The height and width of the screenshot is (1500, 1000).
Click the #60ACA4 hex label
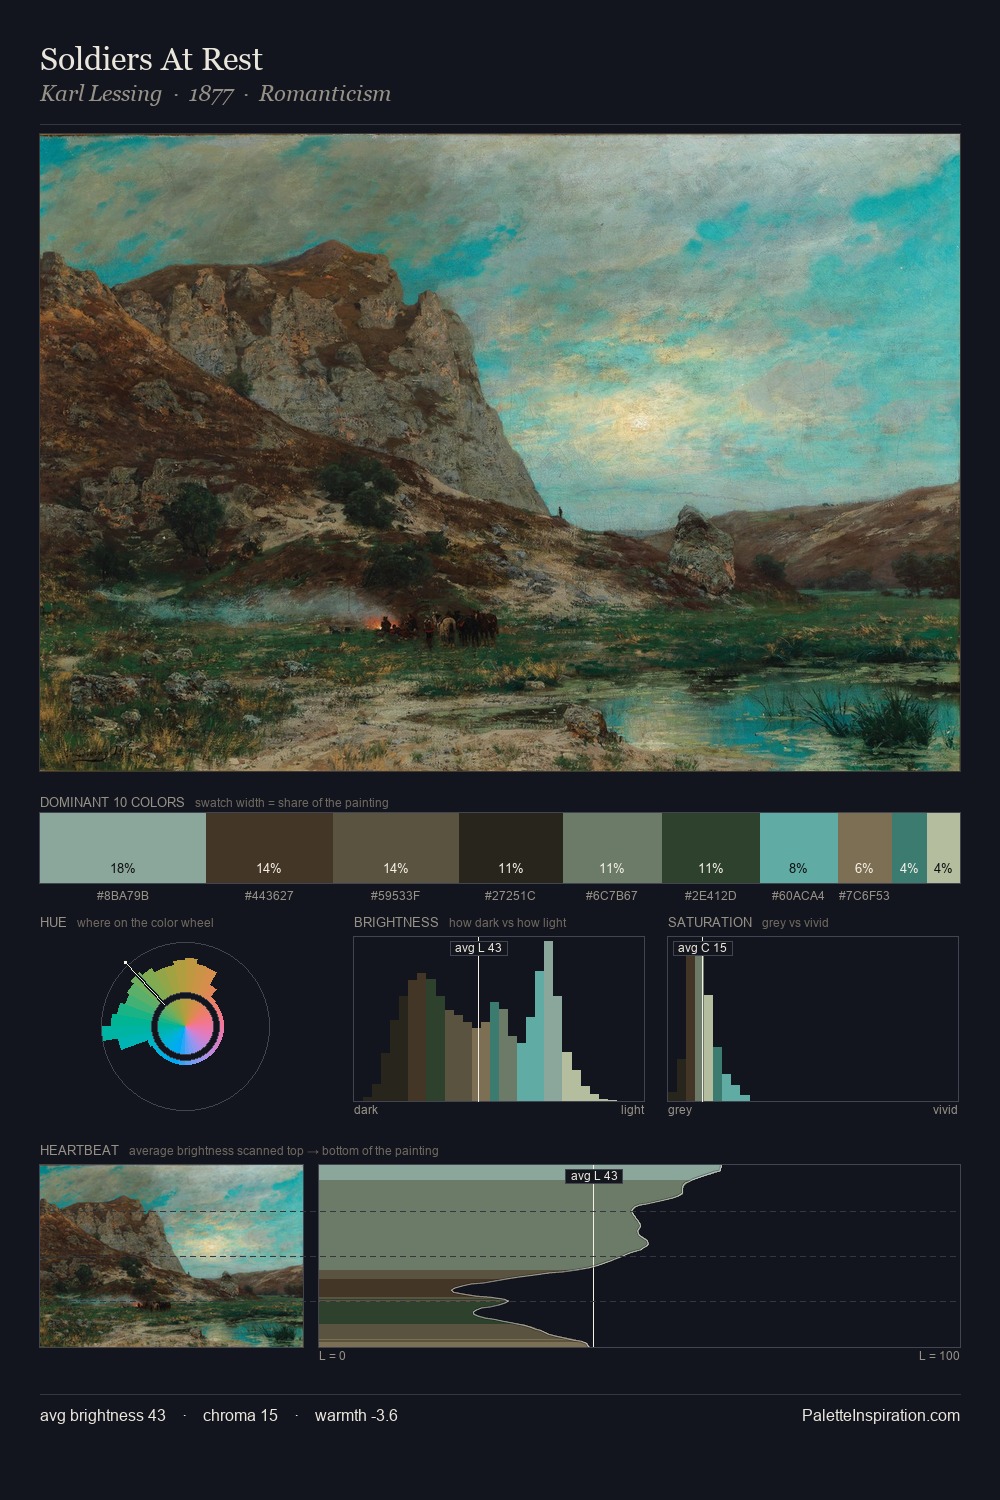tap(798, 896)
